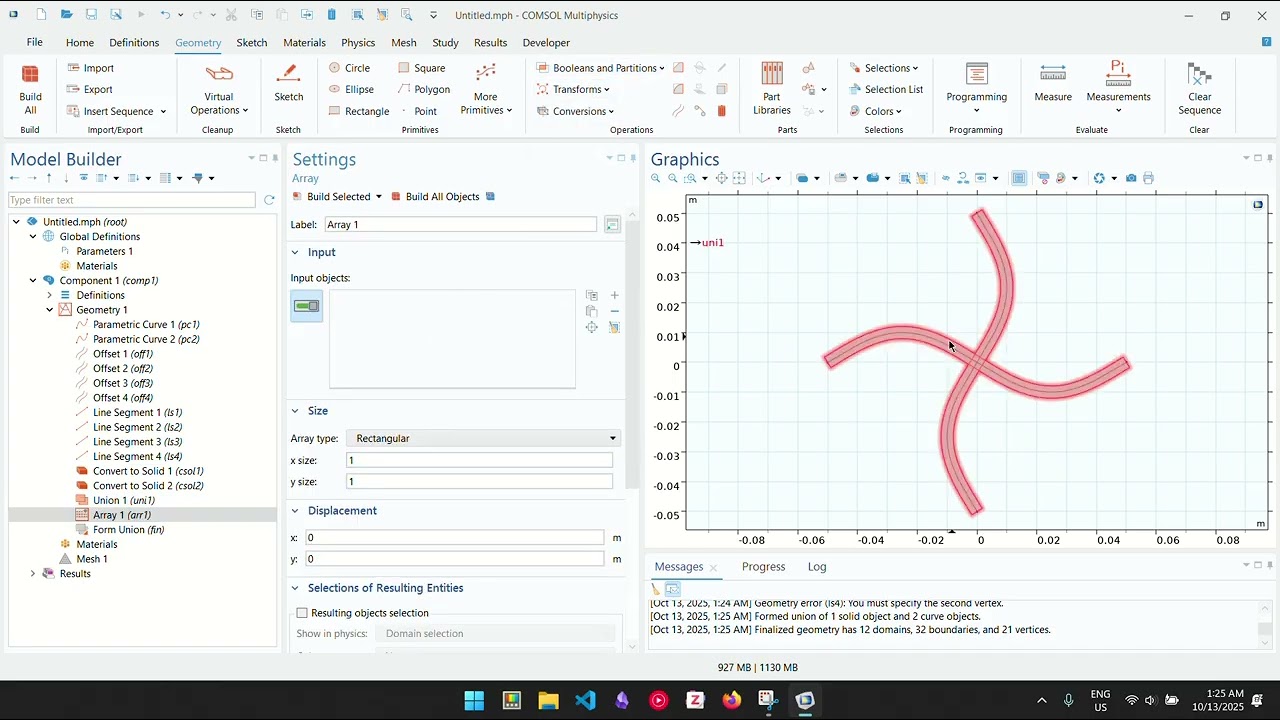Click the Export button
The height and width of the screenshot is (720, 1280).
tap(89, 89)
